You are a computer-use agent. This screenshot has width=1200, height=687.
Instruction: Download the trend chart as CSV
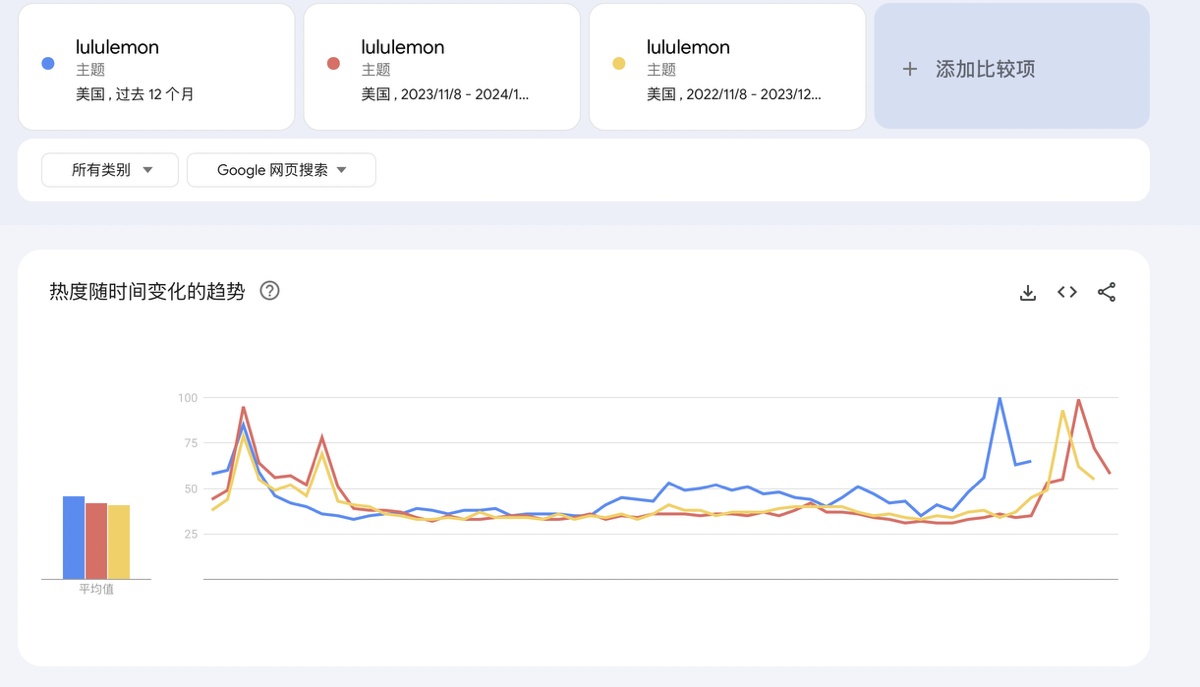coord(1027,293)
